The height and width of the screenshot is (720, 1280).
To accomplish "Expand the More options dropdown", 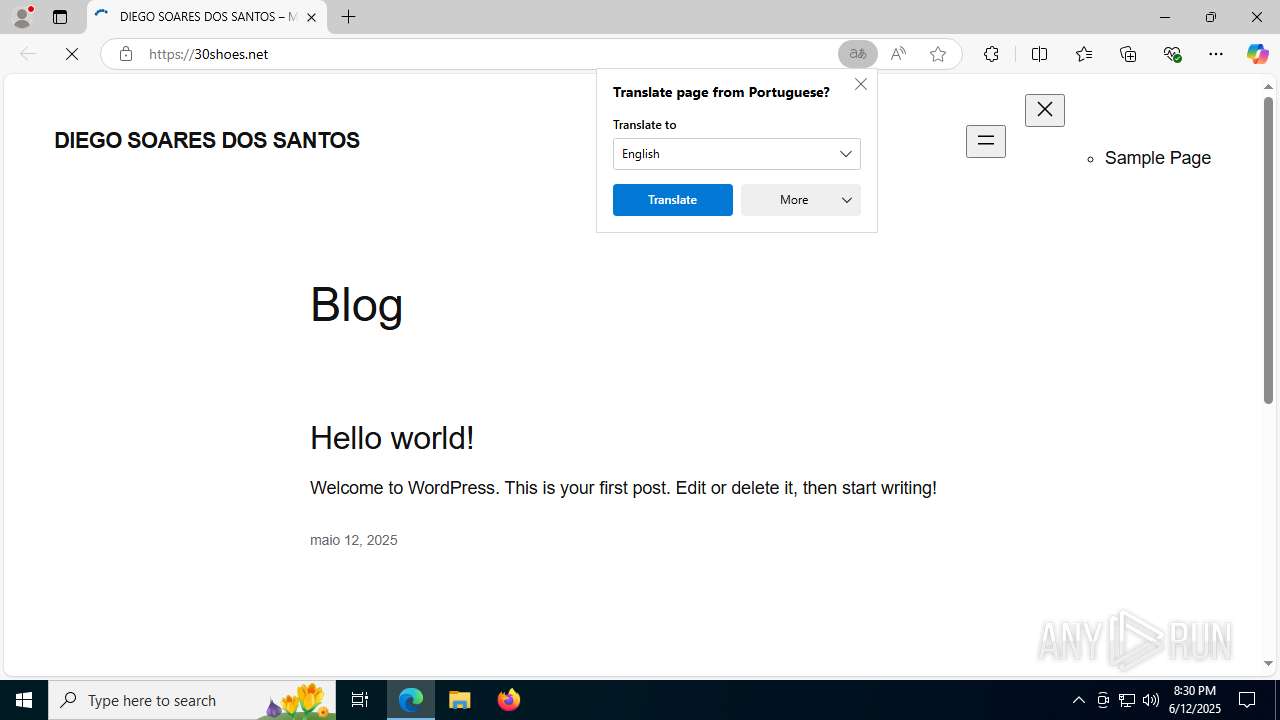I will click(801, 200).
